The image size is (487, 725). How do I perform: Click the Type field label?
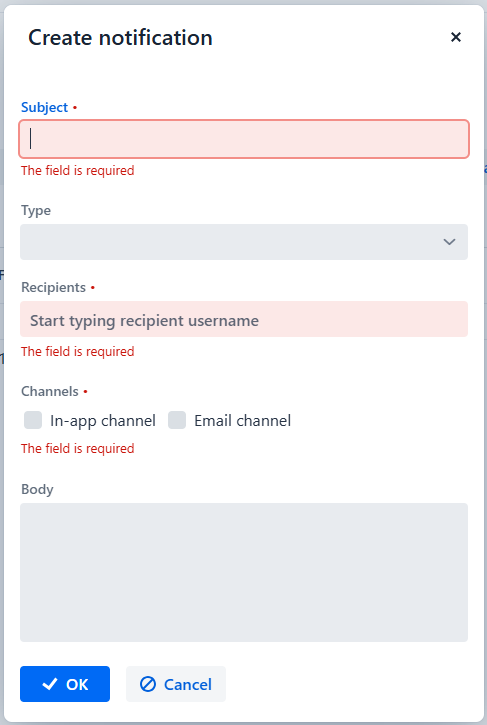coord(36,210)
